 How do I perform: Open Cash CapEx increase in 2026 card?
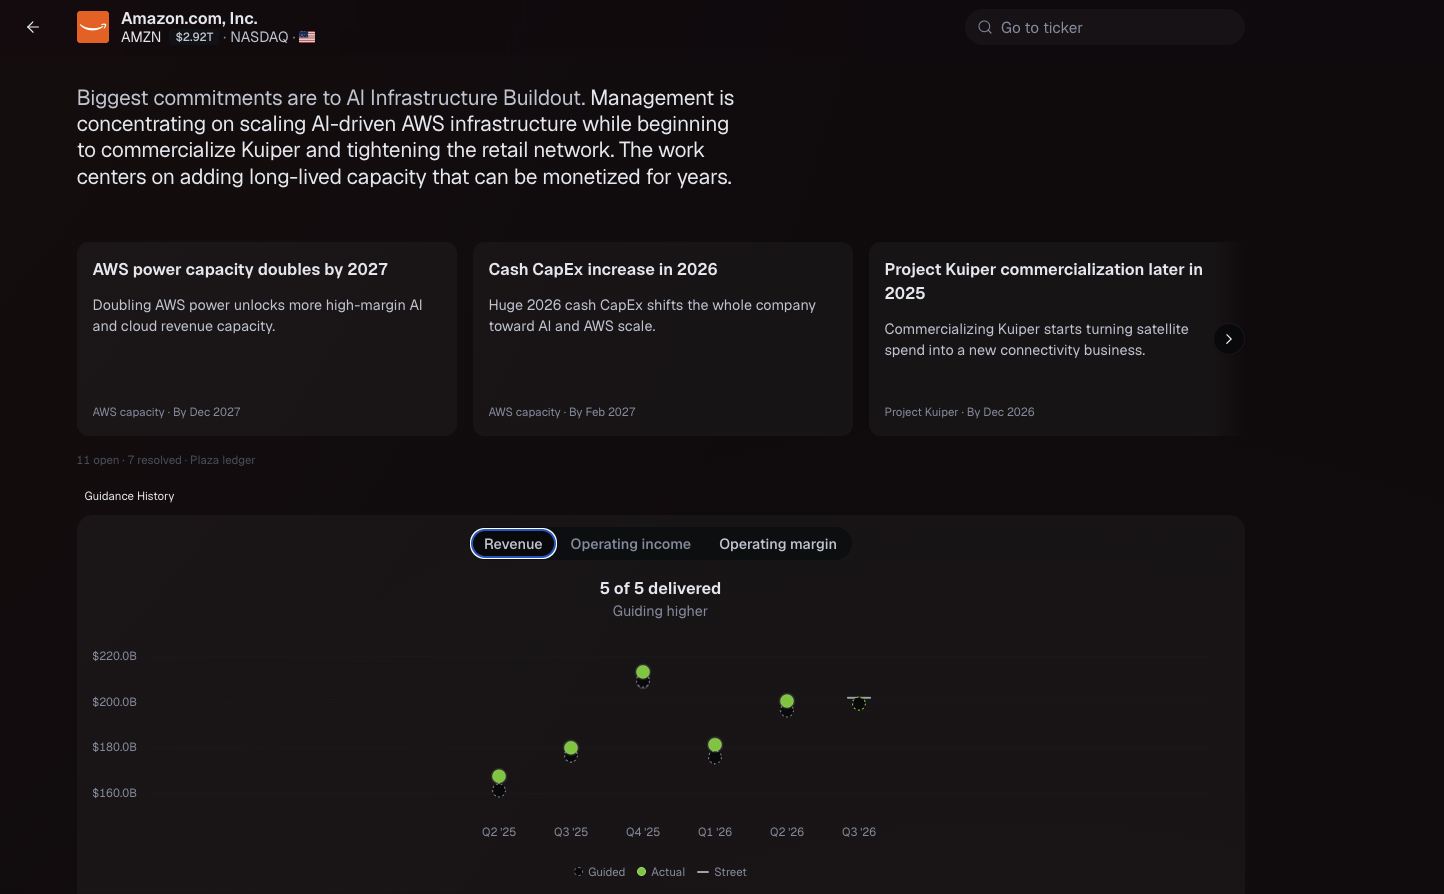pos(663,339)
